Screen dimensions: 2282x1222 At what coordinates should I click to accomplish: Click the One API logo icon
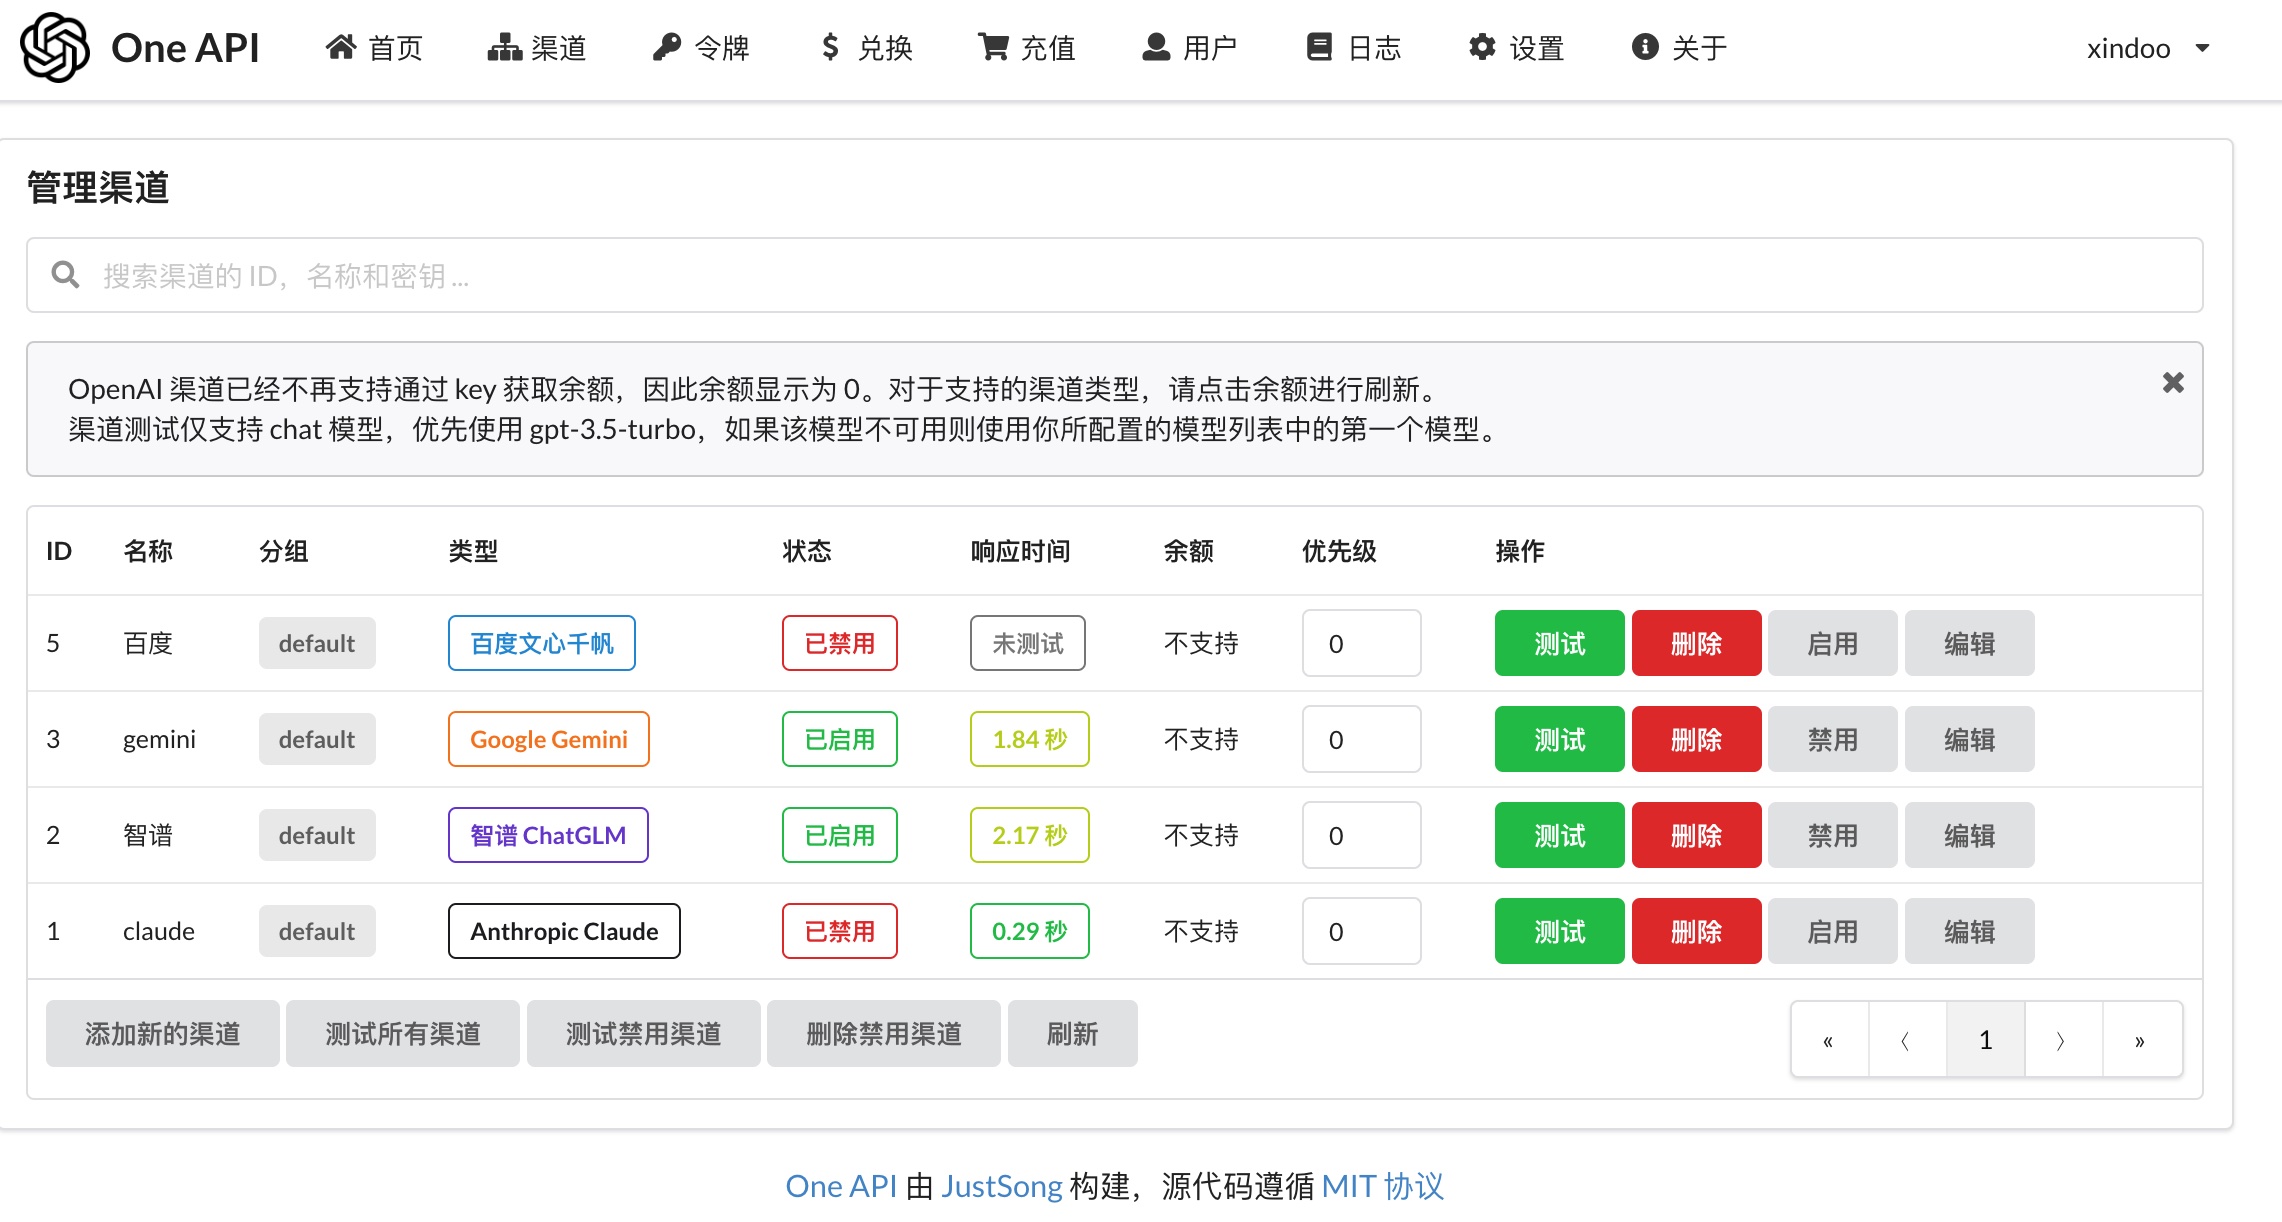coord(55,47)
